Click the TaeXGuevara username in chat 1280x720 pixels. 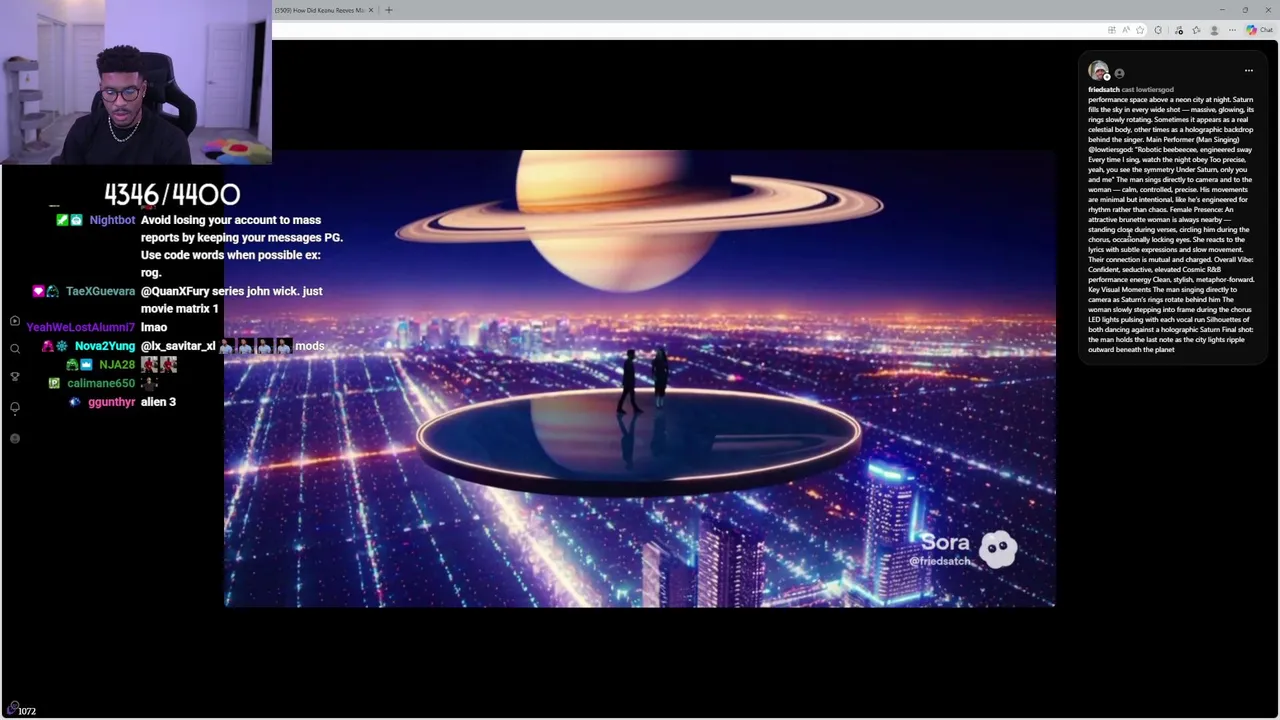100,291
